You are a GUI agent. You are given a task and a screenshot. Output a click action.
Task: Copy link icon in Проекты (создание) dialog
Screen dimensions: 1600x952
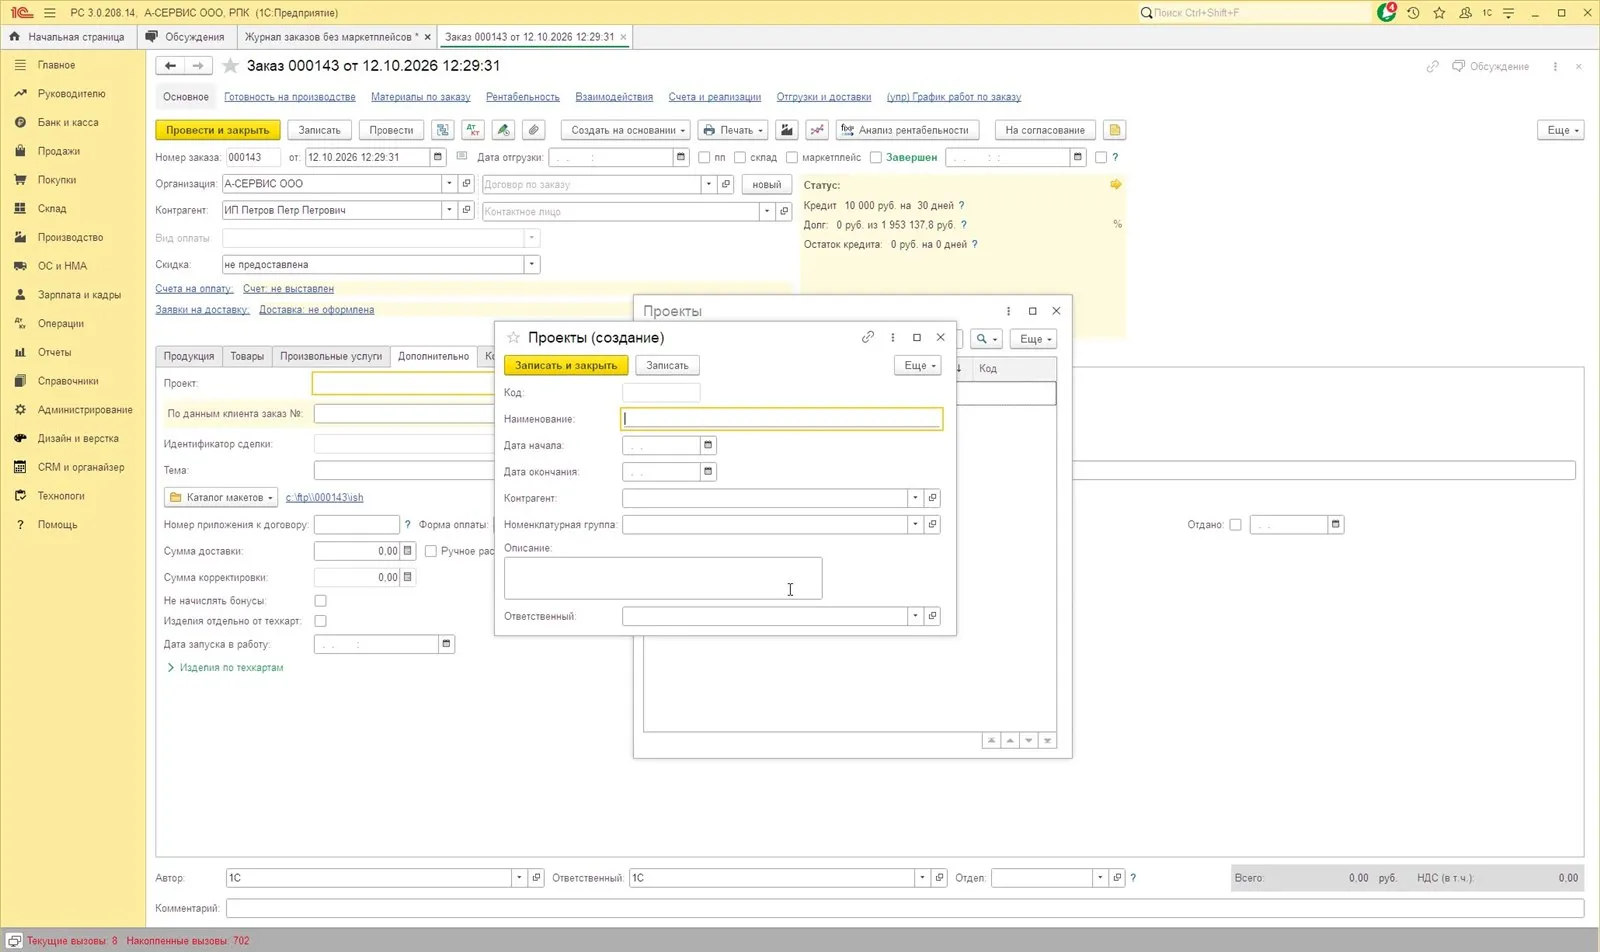coord(868,337)
